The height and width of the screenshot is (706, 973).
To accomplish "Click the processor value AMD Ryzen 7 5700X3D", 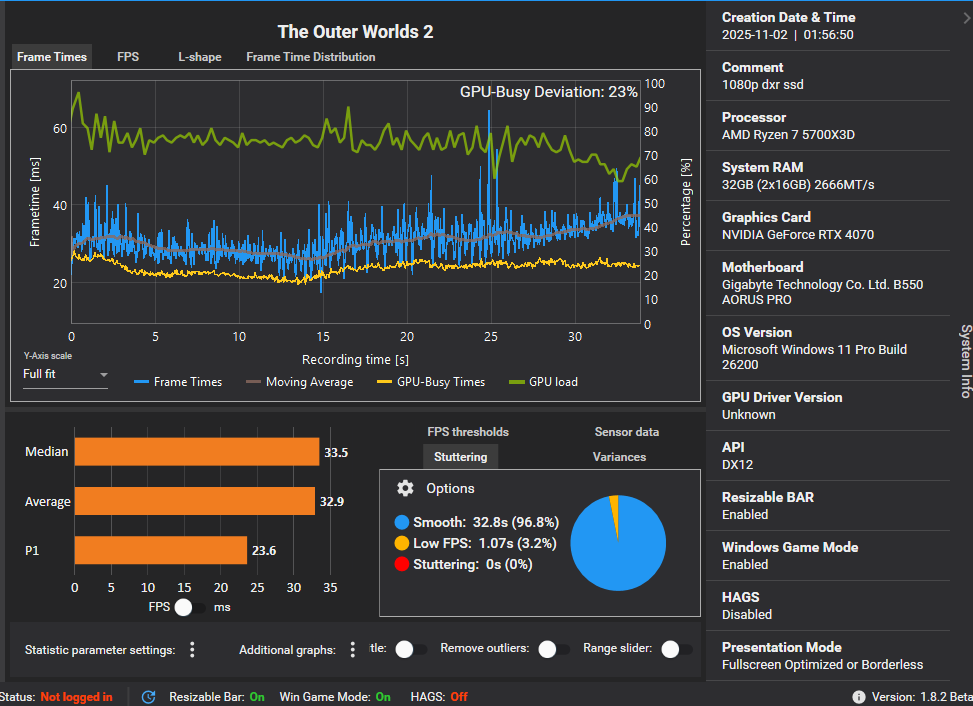I will 788,135.
